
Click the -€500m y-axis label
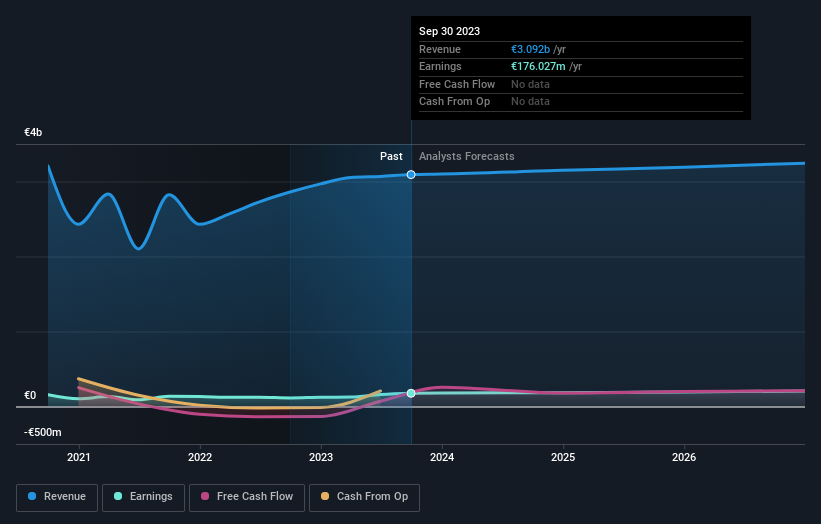[x=42, y=432]
